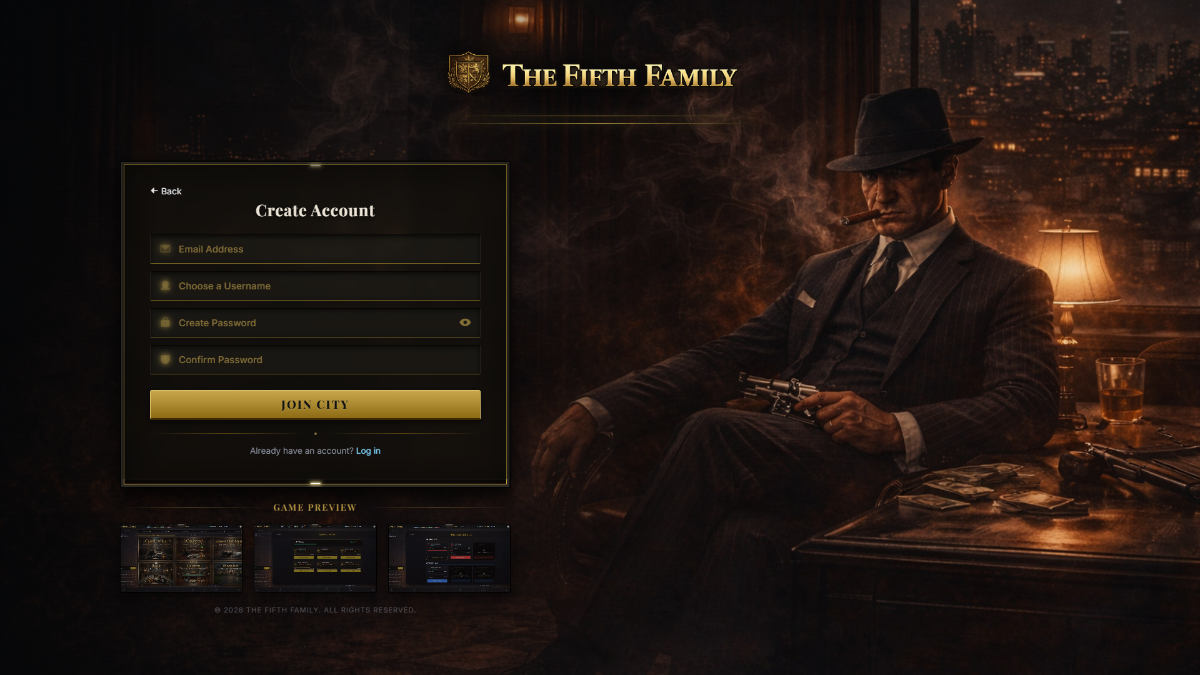Open the middle game preview thumbnail with yellow buttons

pyautogui.click(x=315, y=559)
